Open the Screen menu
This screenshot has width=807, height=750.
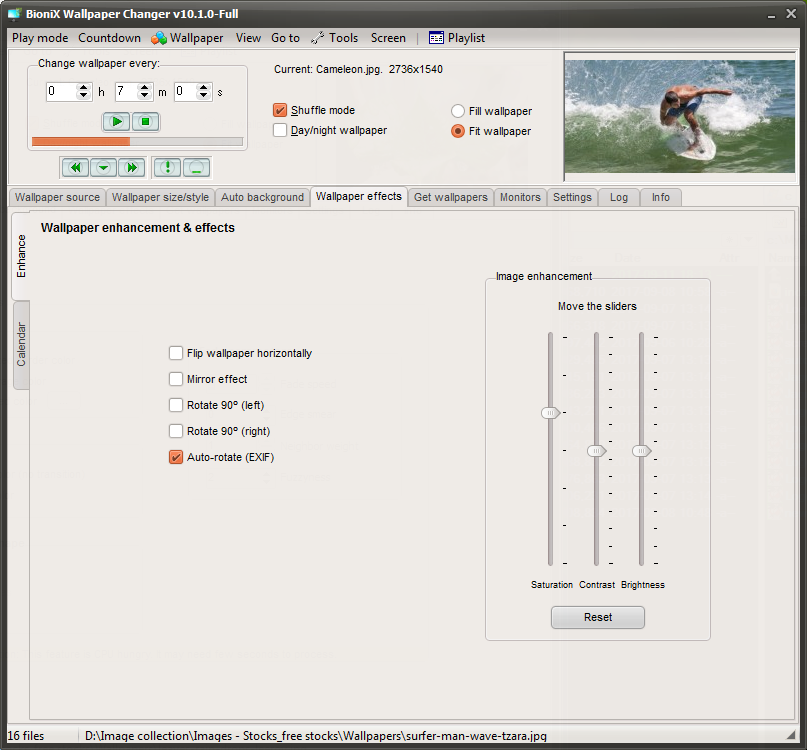tap(388, 38)
